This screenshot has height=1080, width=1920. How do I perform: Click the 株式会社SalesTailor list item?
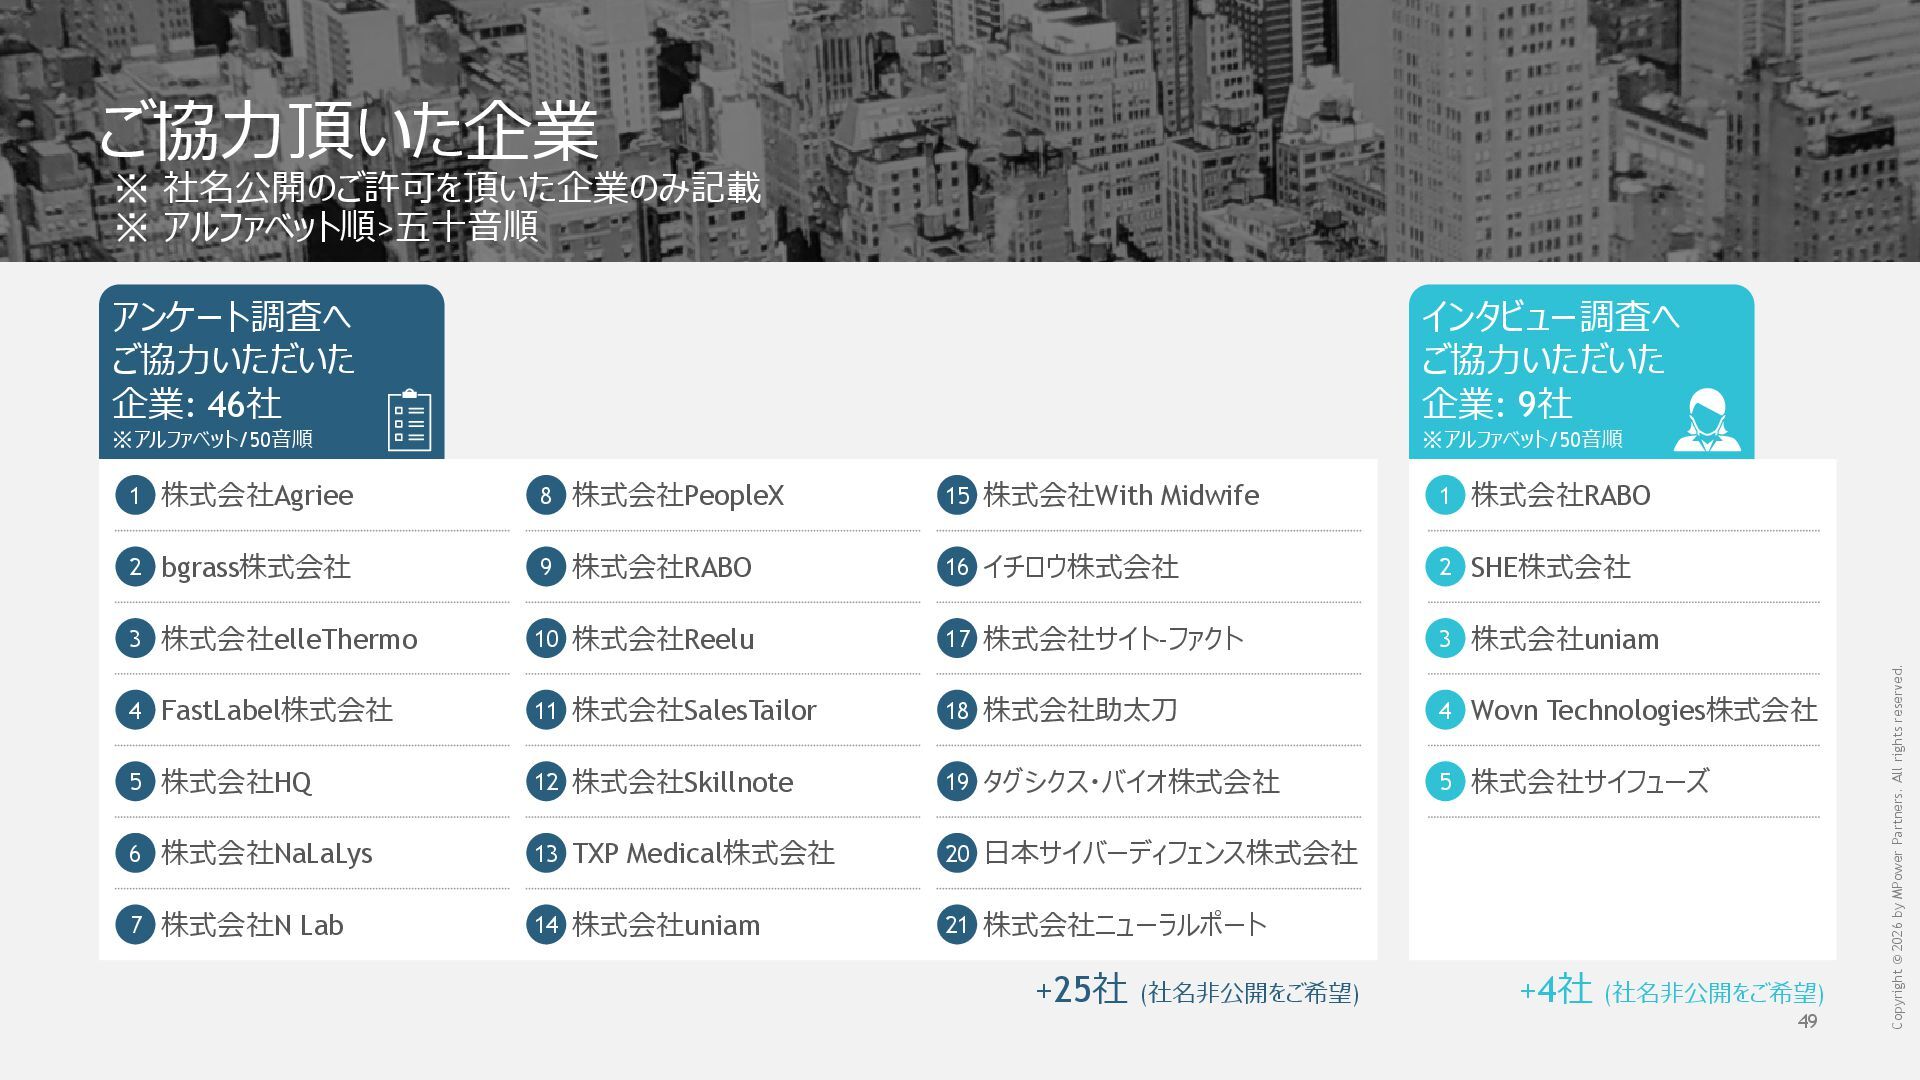pyautogui.click(x=694, y=710)
